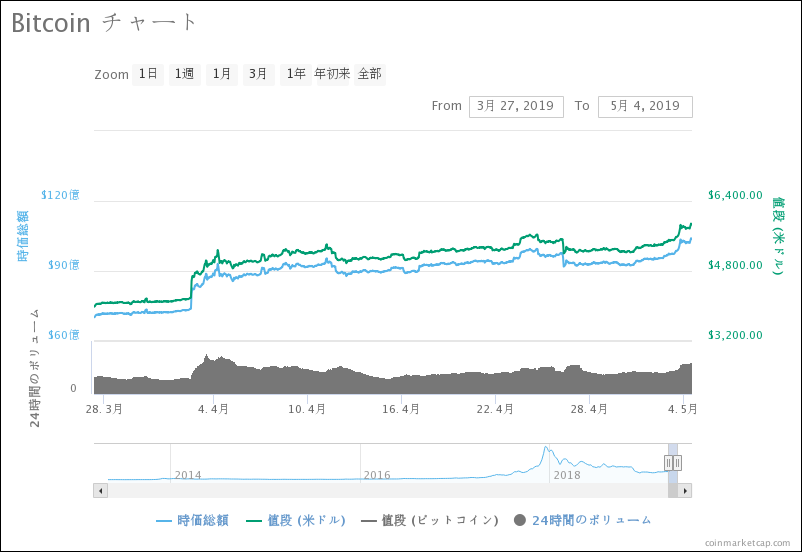The height and width of the screenshot is (552, 802).
Task: Click the 4. 5月 x-axis label
Action: [x=682, y=409]
